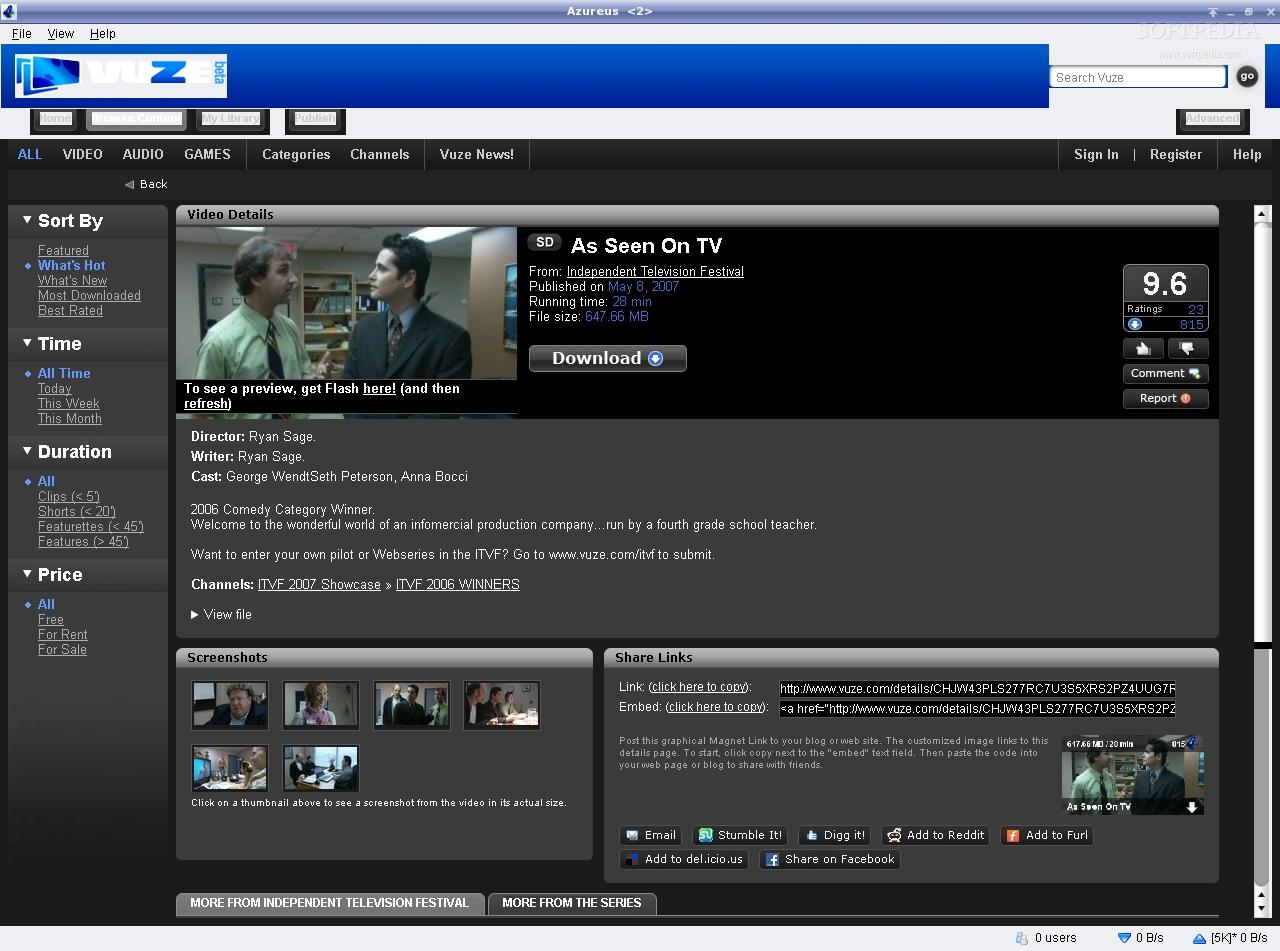Screen dimensions: 1280x951
Task: Click the blue downloads count arrow icon
Action: [1135, 324]
